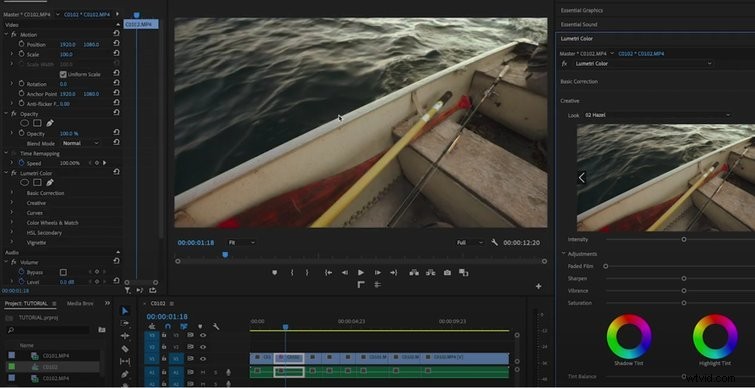Step back one frame

[x=345, y=272]
